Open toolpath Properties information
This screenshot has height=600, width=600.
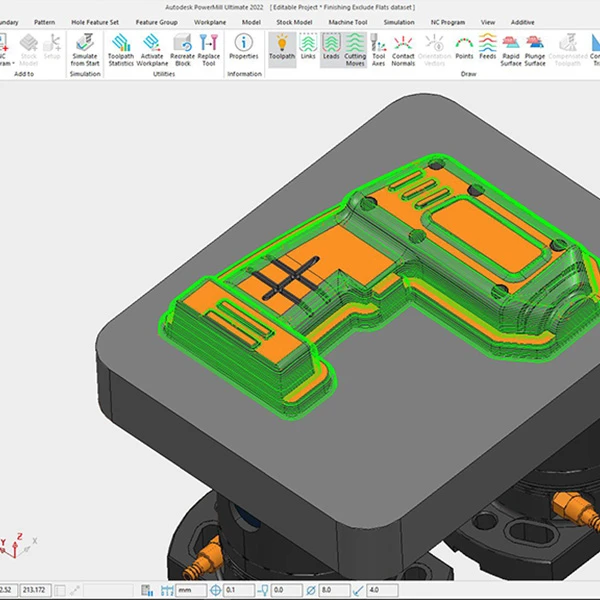point(244,48)
